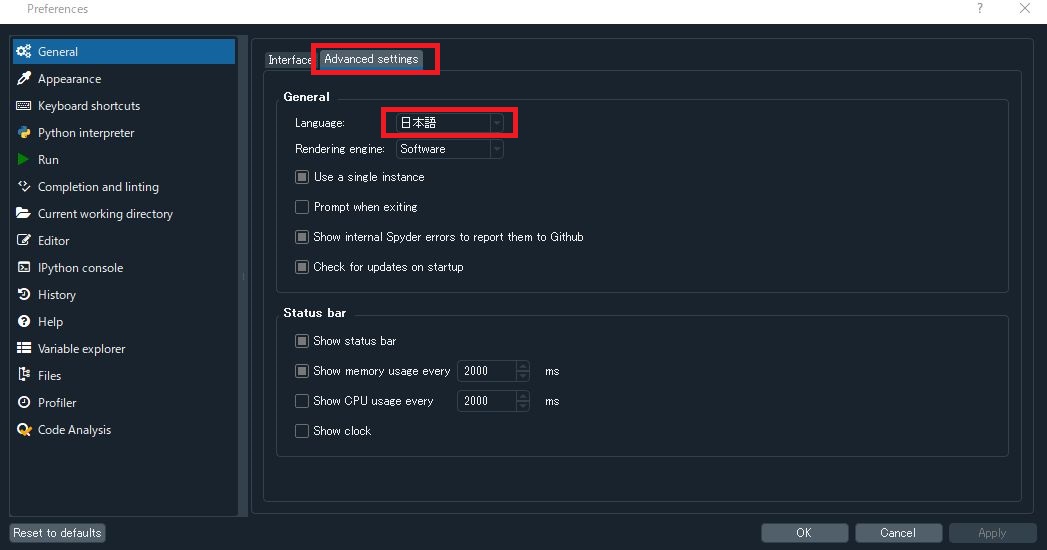Click the Variable explorer table icon

(x=24, y=348)
